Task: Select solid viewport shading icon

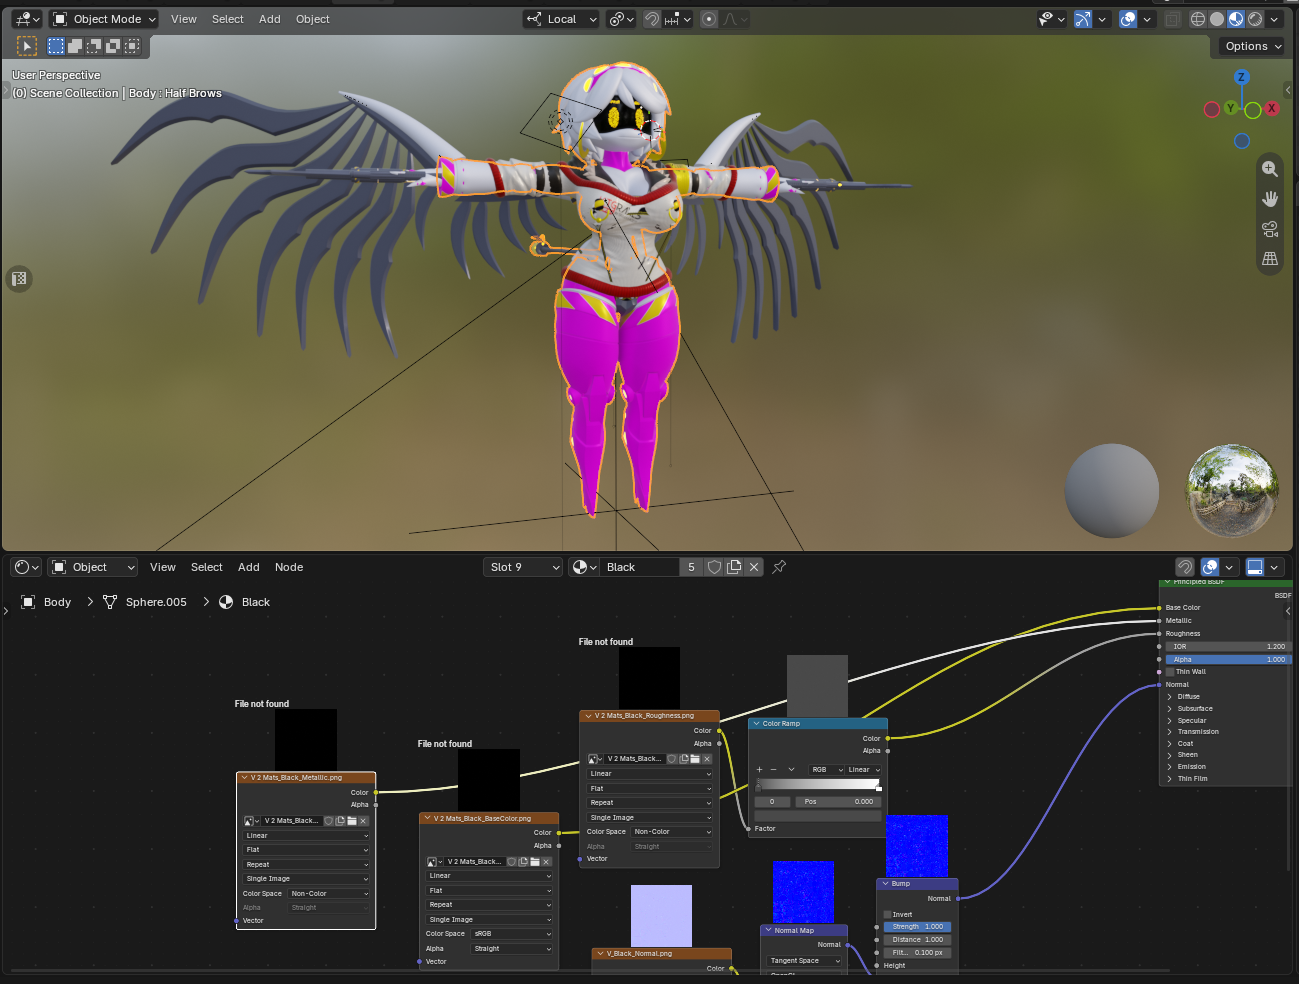Action: 1217,19
